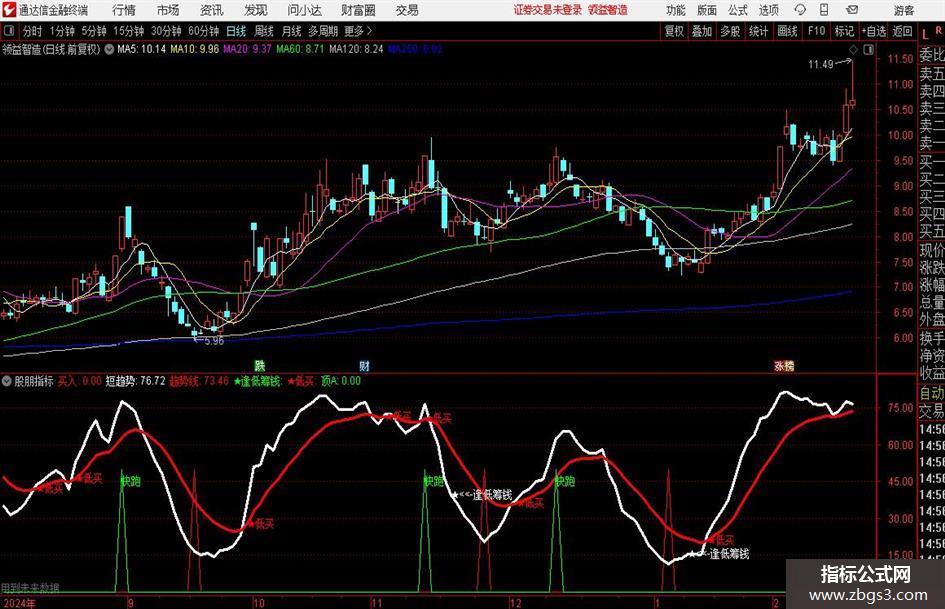Click the 游客 guest account label
This screenshot has width=945, height=609.
(904, 10)
